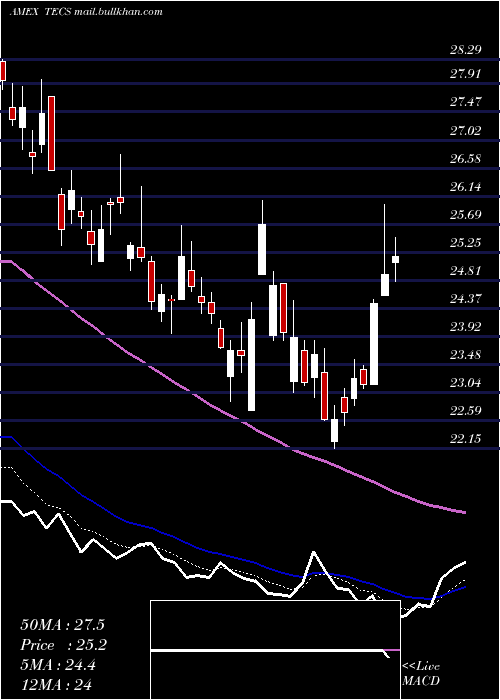The image size is (500, 700).
Task: Click the 22.15 price level label
Action: pos(466,439)
